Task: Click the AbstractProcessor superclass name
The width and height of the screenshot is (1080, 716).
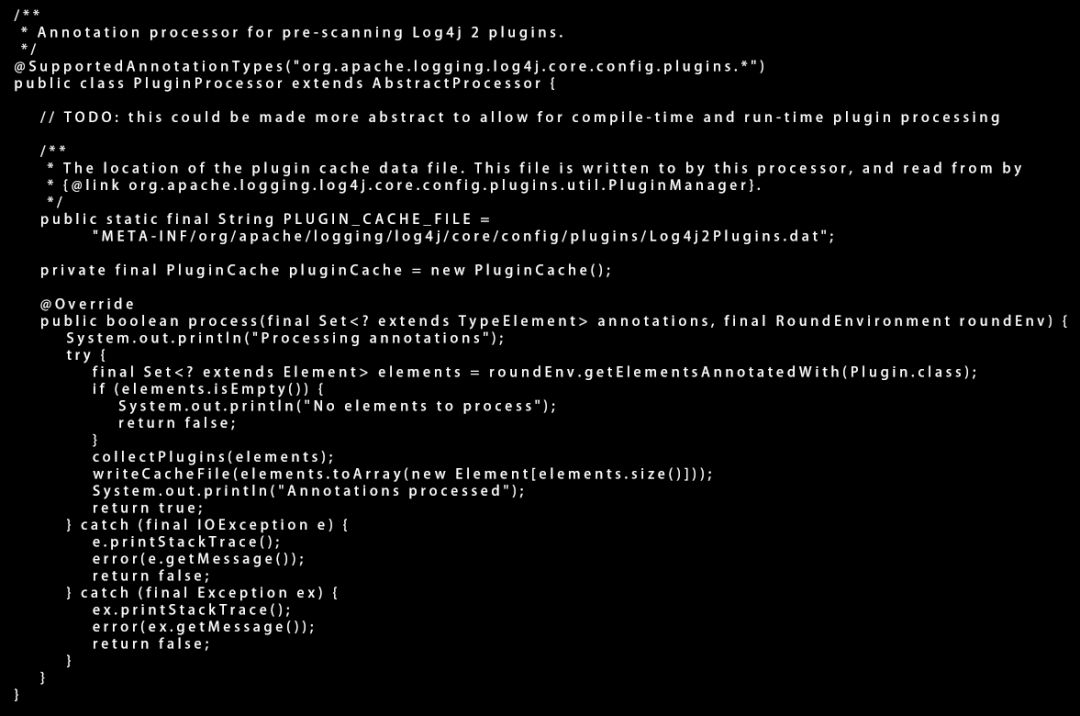Action: pos(457,83)
